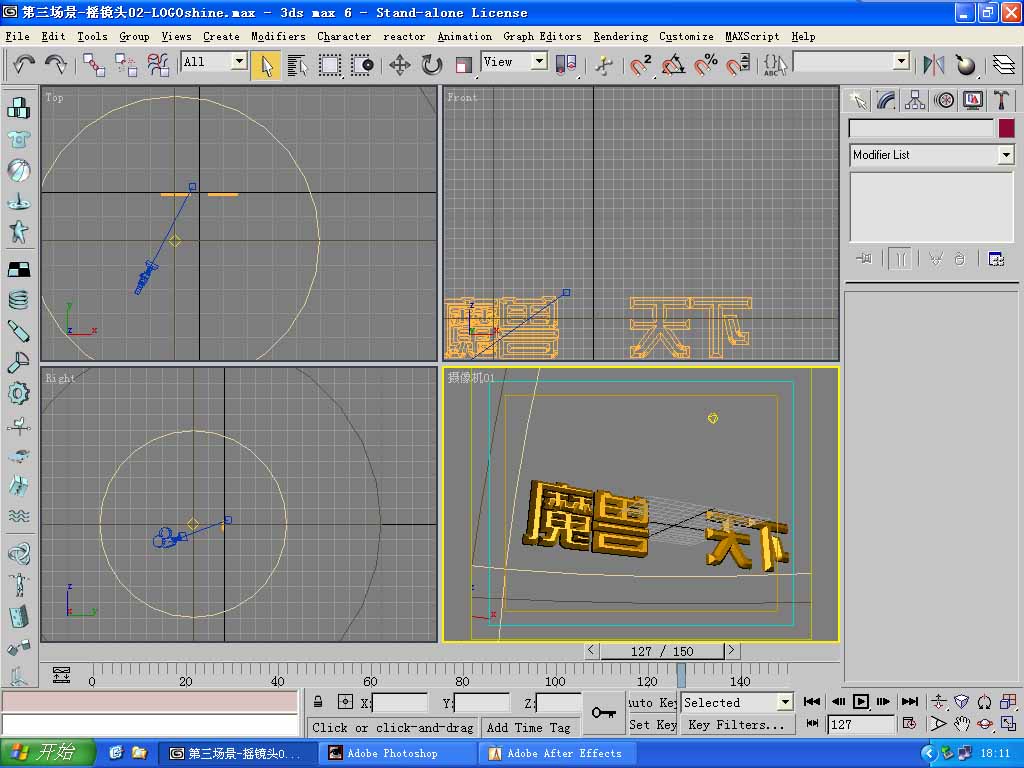Open the Modifiers menu
The width and height of the screenshot is (1024, 768).
click(x=278, y=37)
